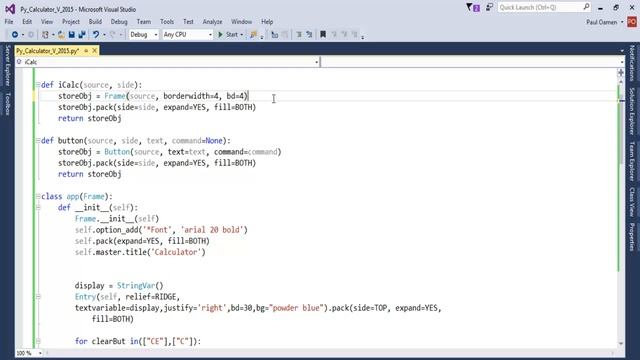This screenshot has width=640, height=360.
Task: Open the New Project dropdown arrow
Action: click(53, 35)
